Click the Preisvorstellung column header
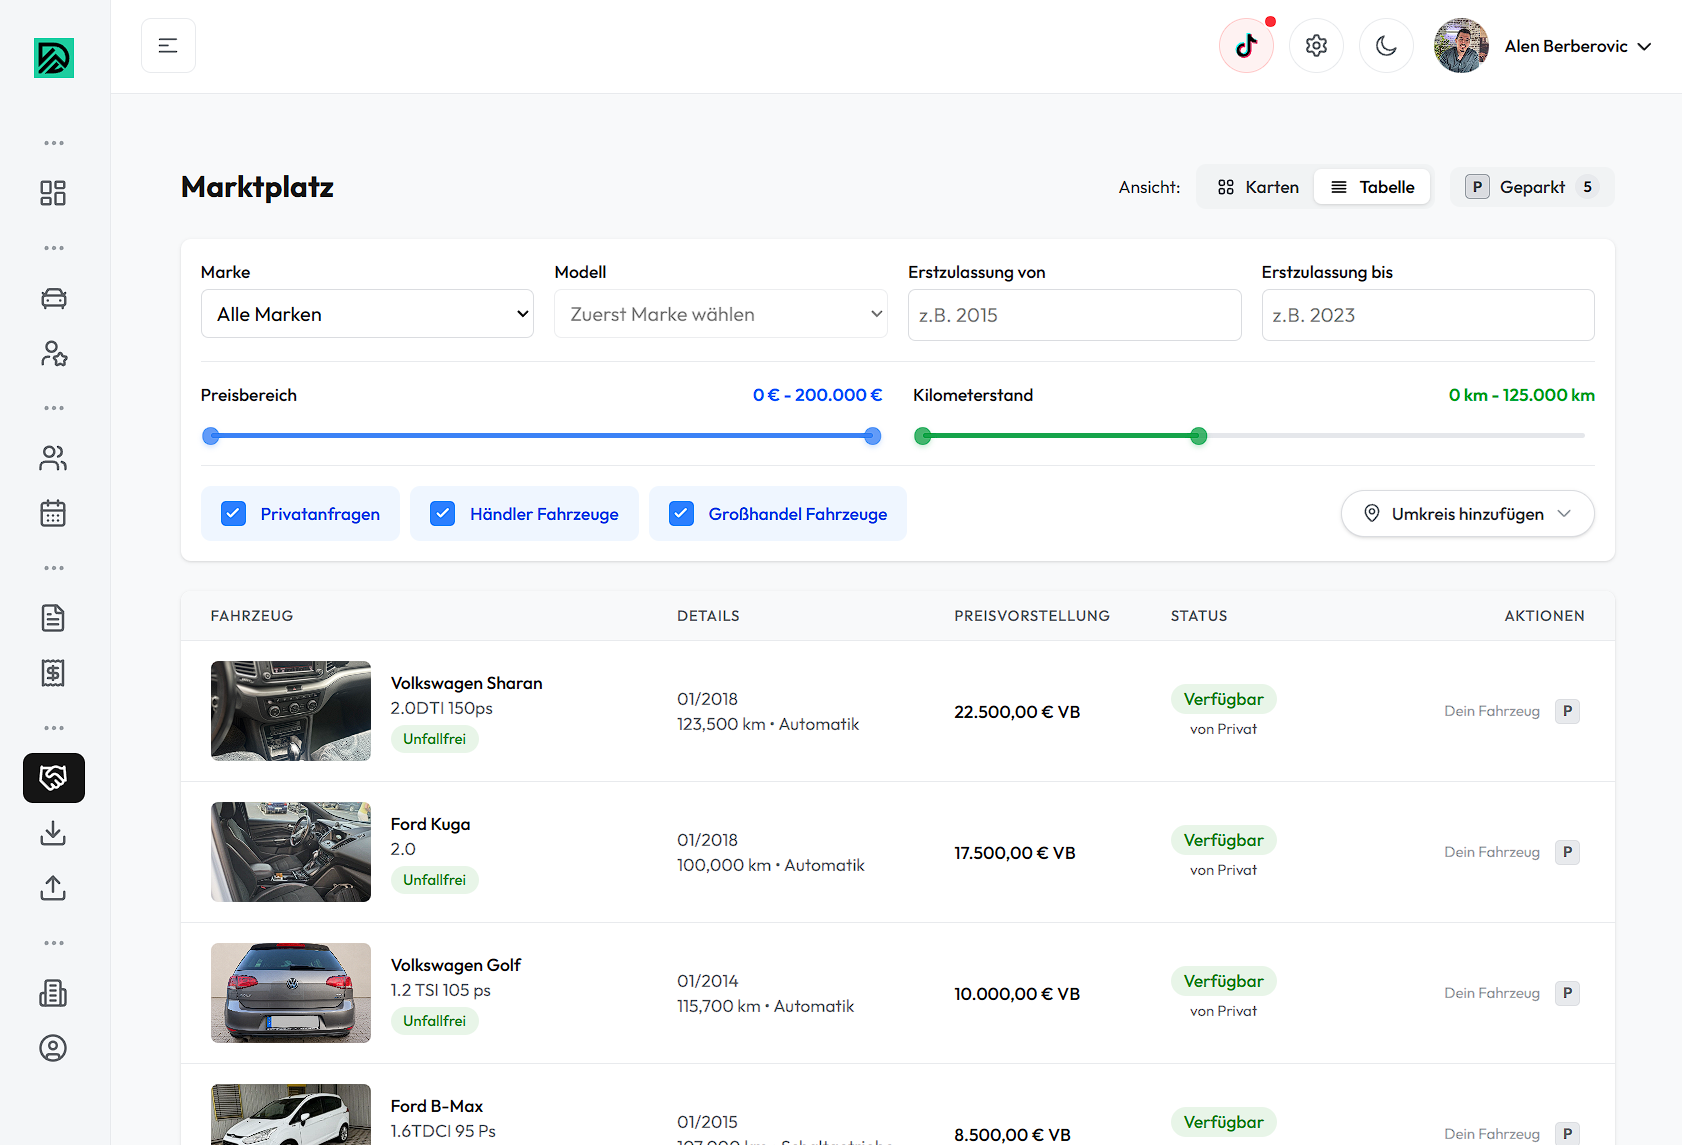The width and height of the screenshot is (1682, 1145). coord(1032,616)
